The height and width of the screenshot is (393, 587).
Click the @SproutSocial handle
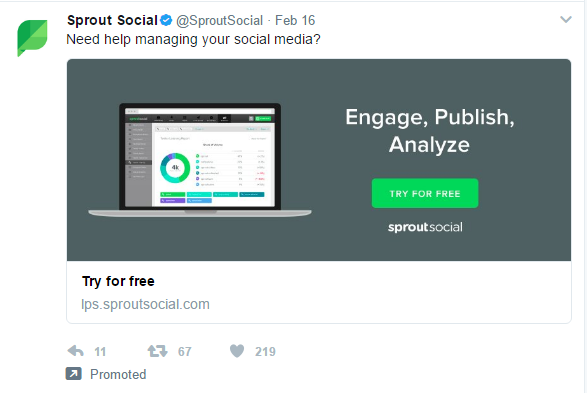(x=219, y=21)
